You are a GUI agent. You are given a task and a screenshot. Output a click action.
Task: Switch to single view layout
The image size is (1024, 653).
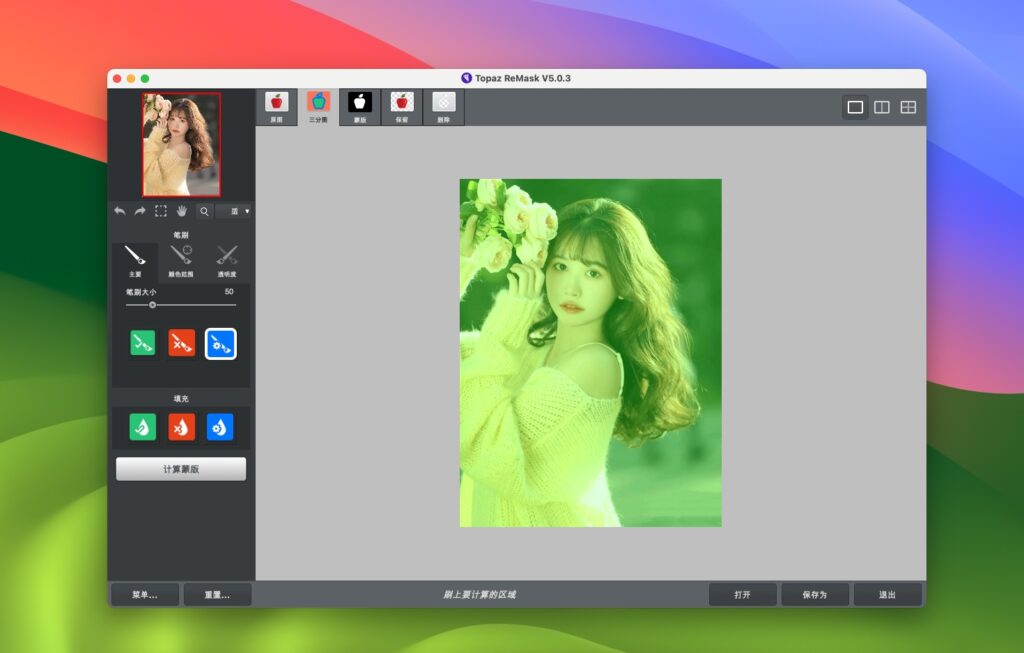[x=854, y=105]
